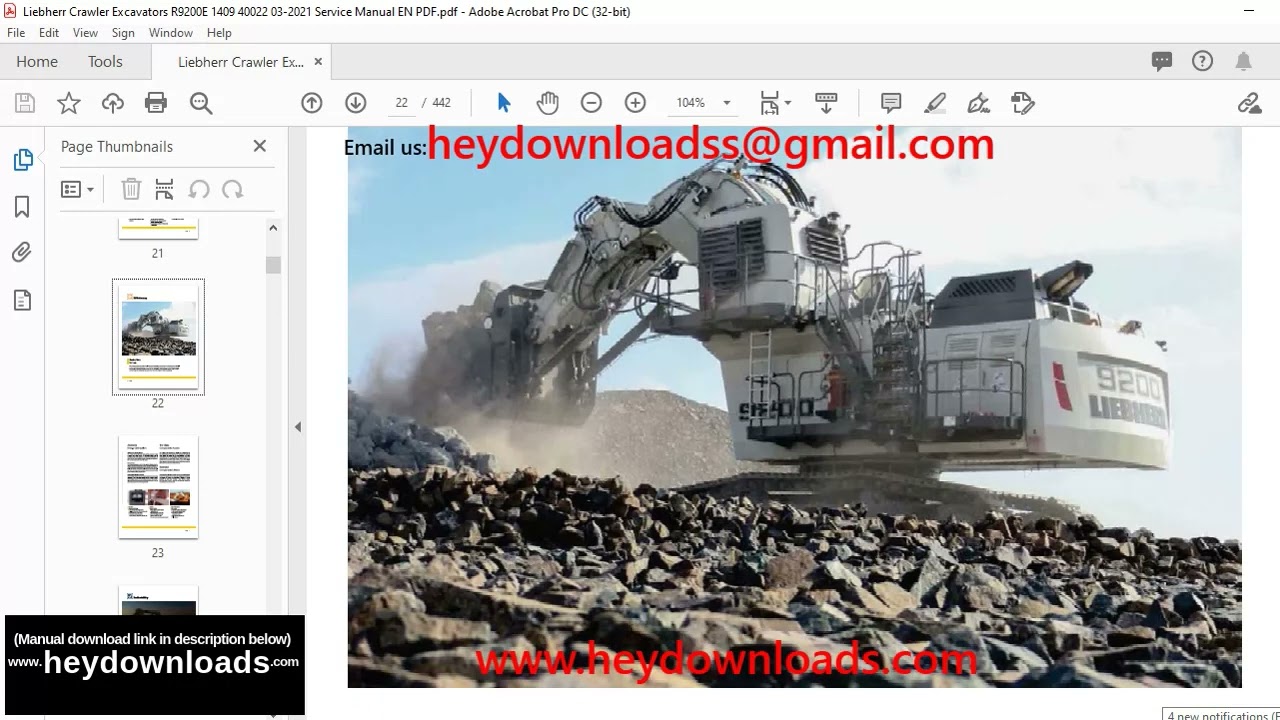The image size is (1280, 720).
Task: Select Liebherr Crawler document tab
Action: tap(241, 62)
